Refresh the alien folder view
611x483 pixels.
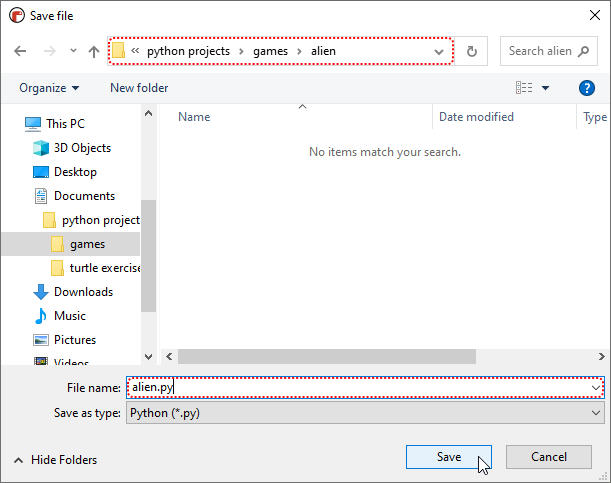[471, 51]
